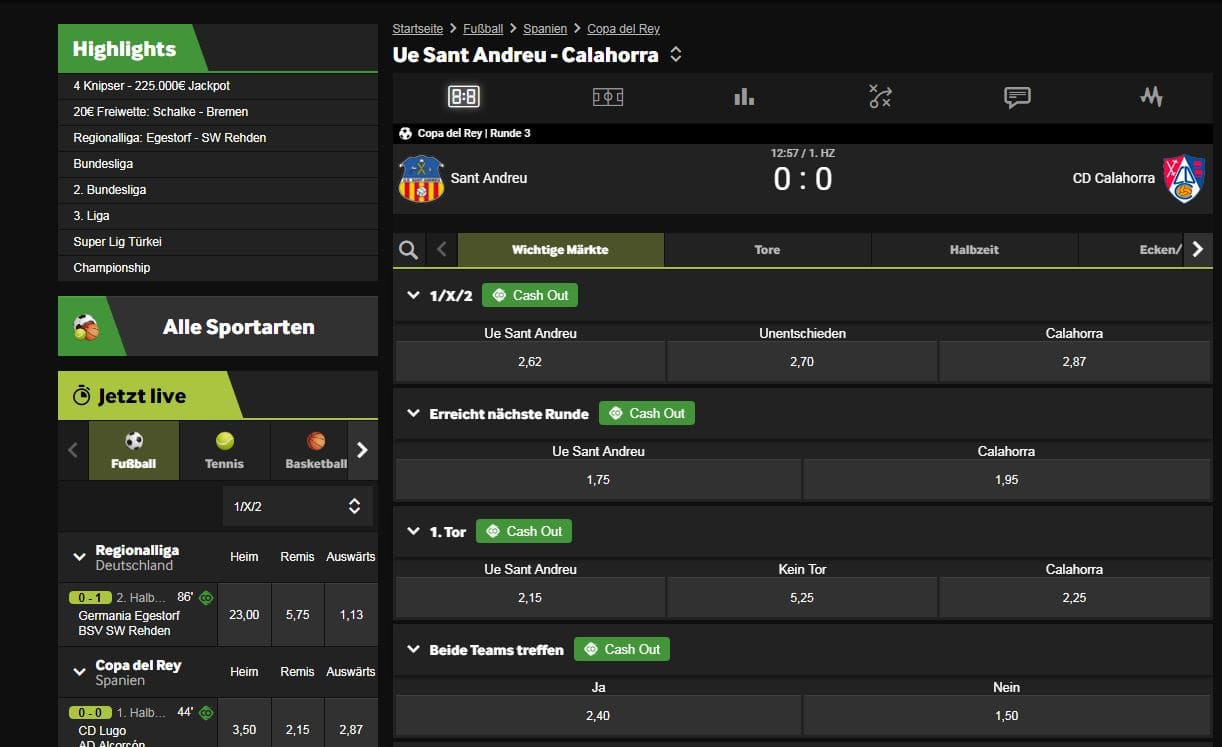Collapse Regionalliga Deutschland live group
The image size is (1222, 747).
(79, 557)
